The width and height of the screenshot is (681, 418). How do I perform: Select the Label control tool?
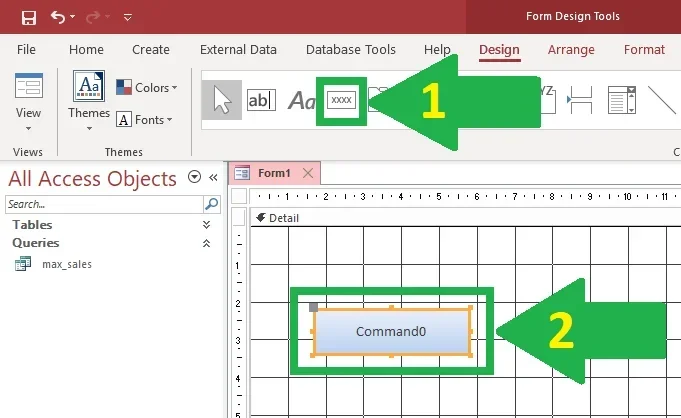(301, 100)
